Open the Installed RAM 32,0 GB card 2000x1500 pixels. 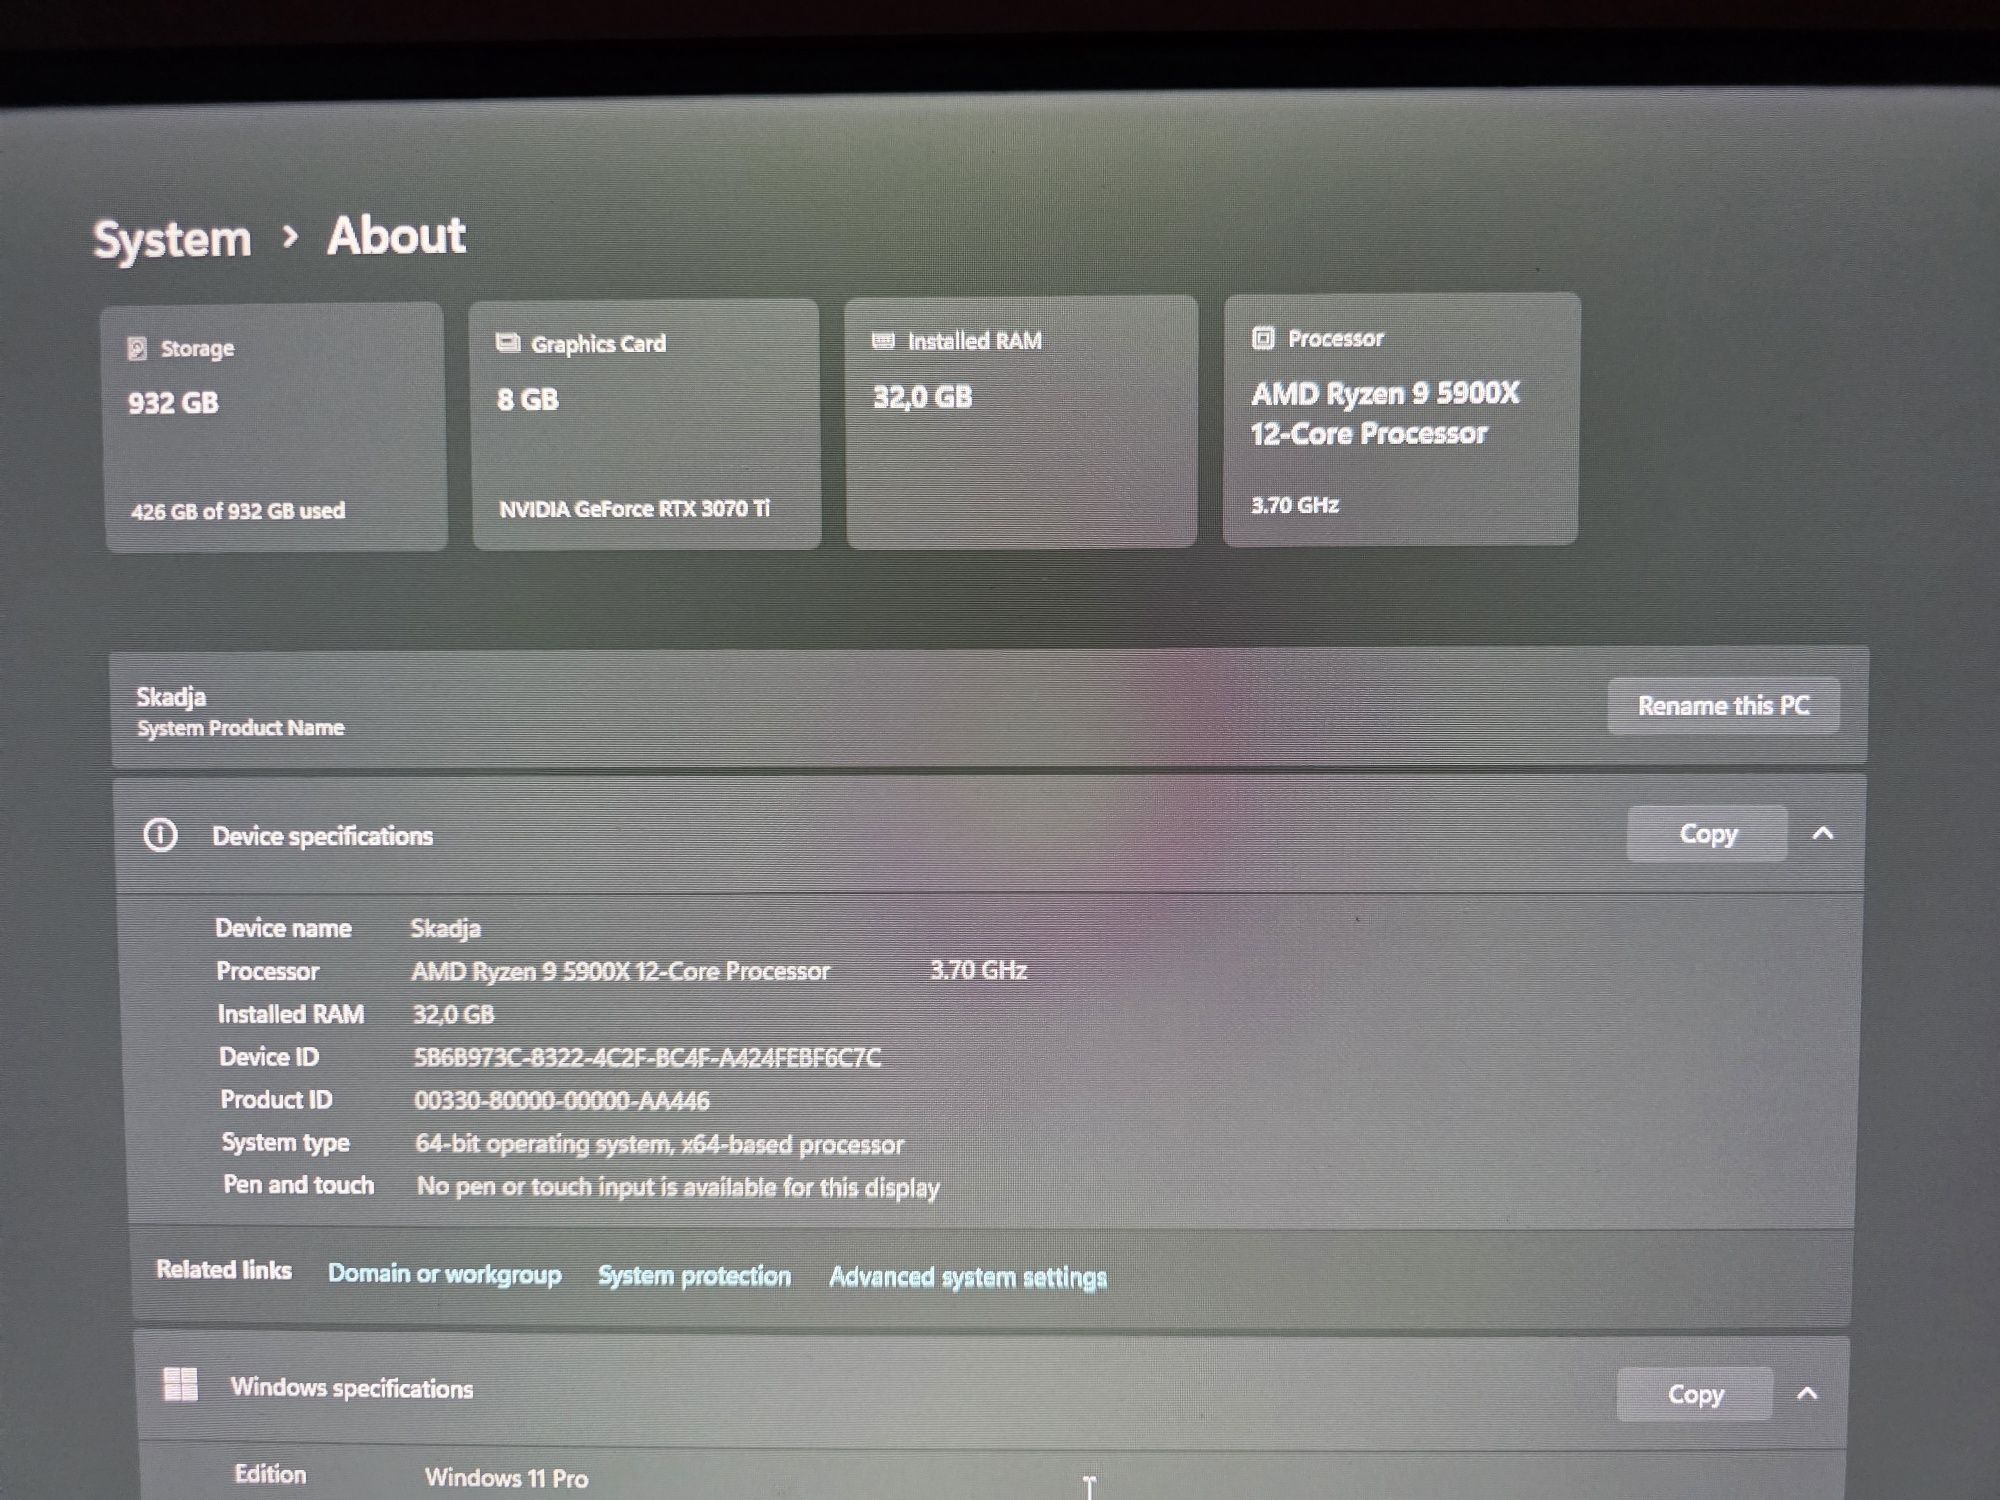1021,422
